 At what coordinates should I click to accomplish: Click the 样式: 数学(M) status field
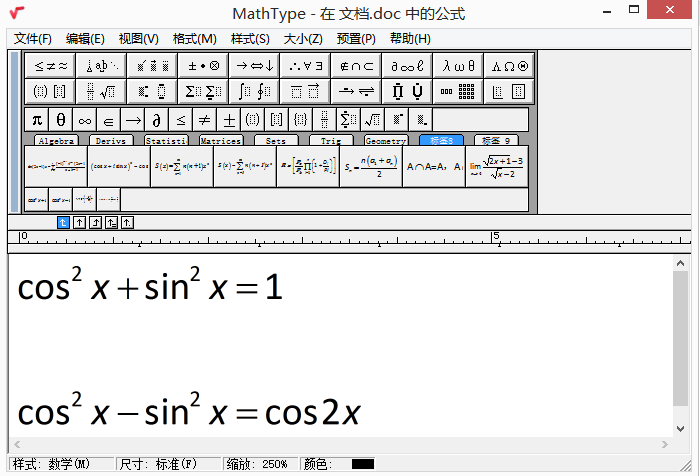click(x=62, y=464)
